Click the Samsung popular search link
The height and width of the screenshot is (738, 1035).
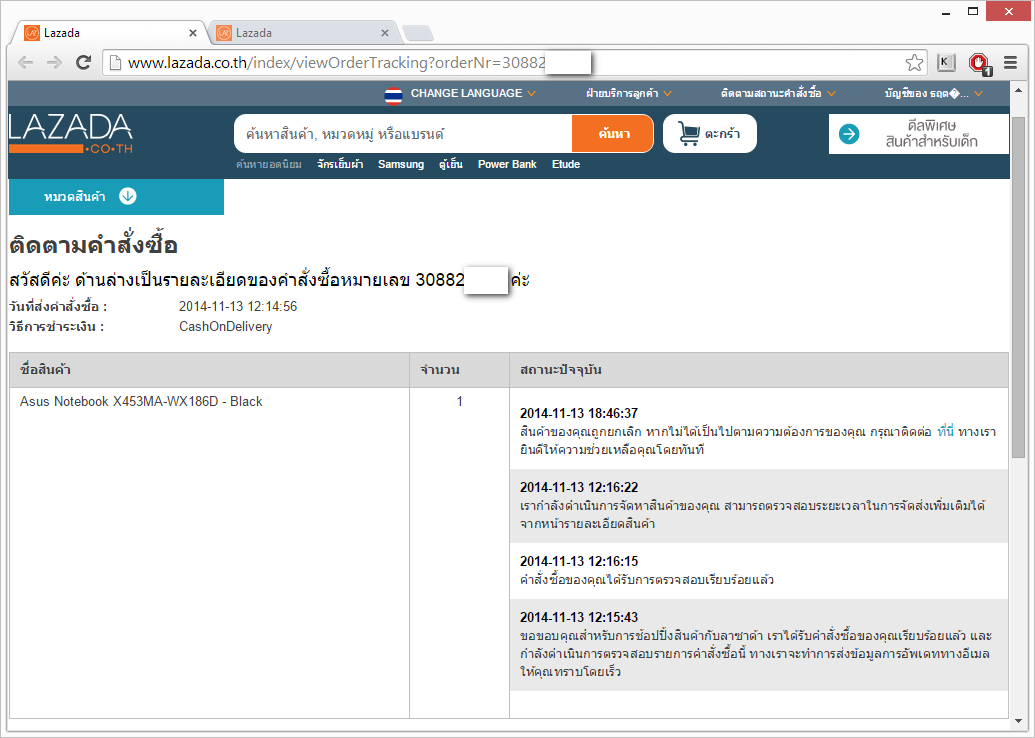click(401, 164)
